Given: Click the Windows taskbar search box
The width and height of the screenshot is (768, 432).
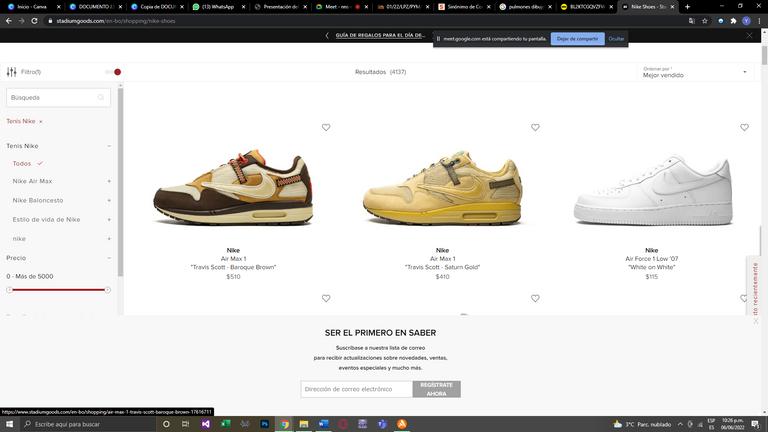Looking at the screenshot, I should (x=88, y=424).
